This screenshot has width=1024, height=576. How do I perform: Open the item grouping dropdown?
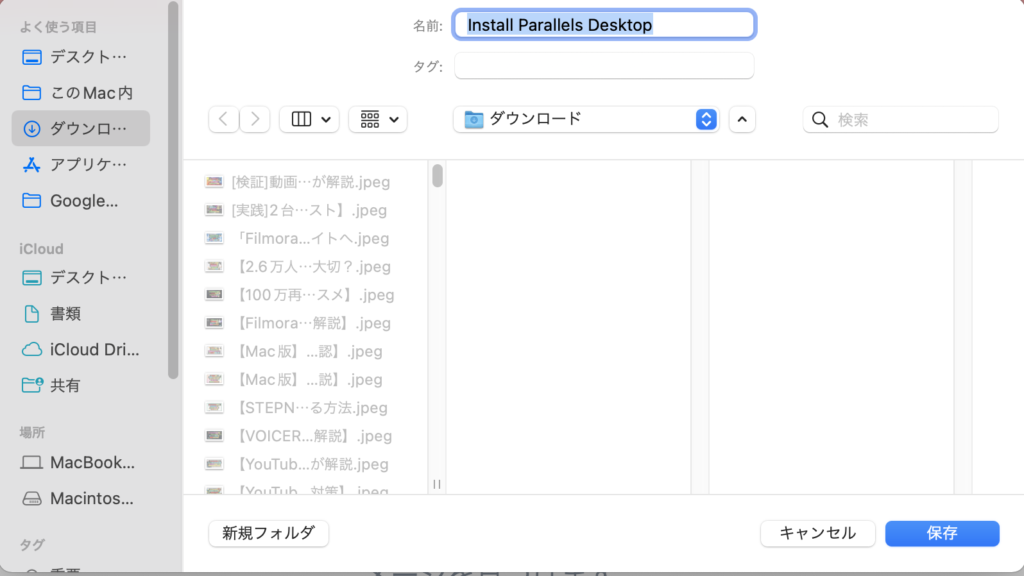coord(378,119)
